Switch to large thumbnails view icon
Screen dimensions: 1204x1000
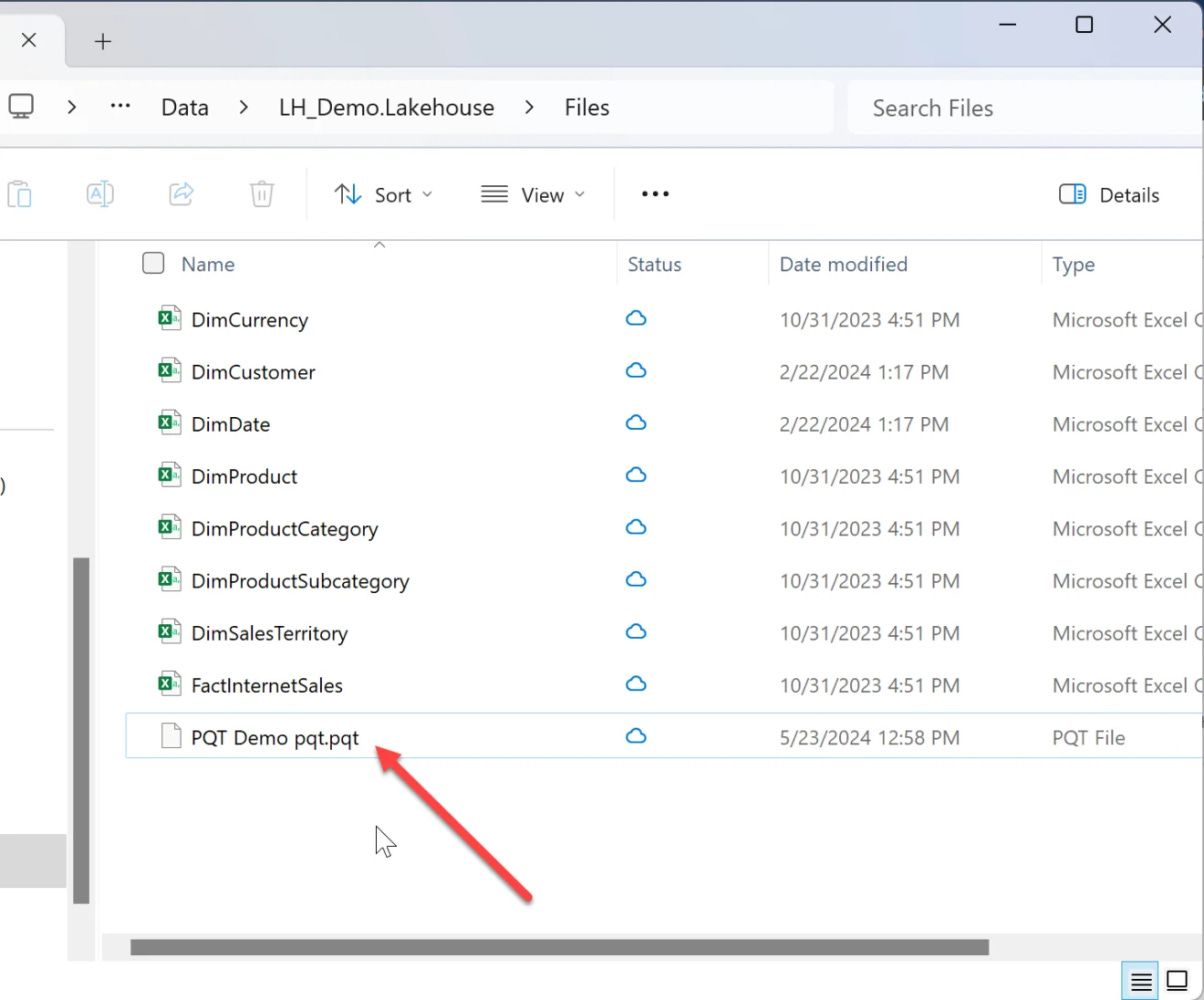coord(1176,980)
